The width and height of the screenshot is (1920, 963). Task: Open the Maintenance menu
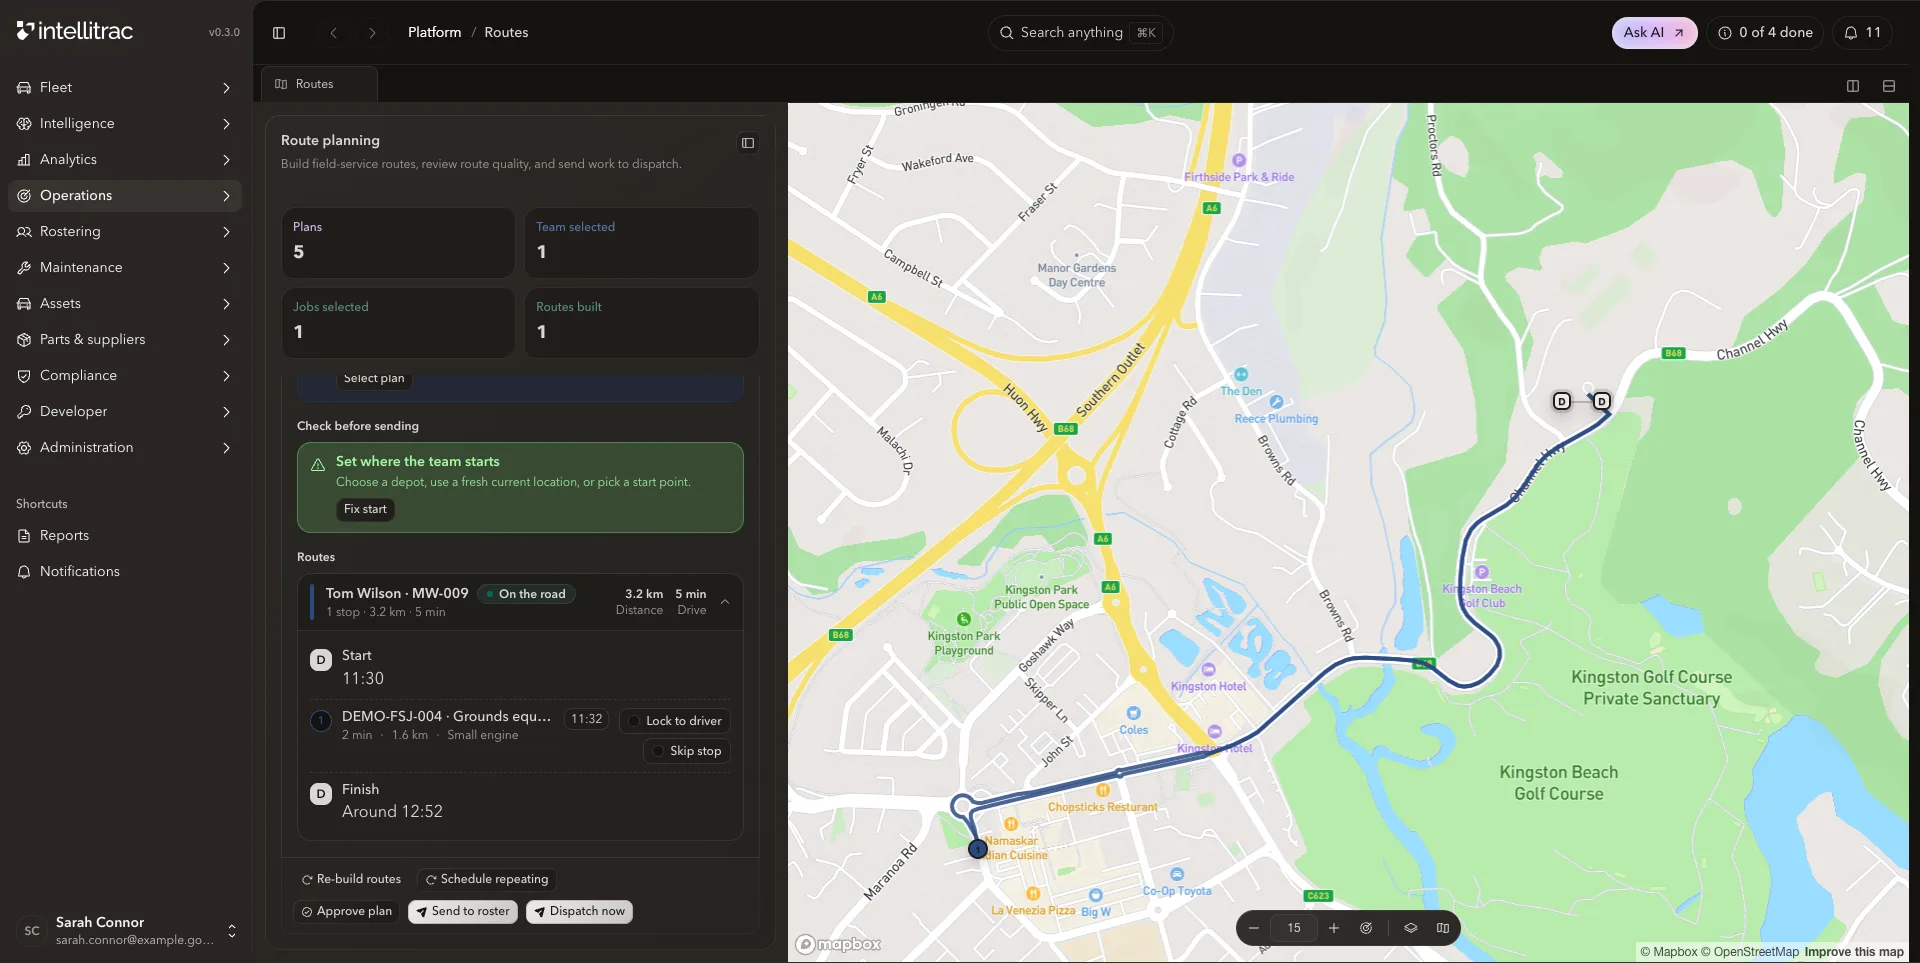click(125, 268)
